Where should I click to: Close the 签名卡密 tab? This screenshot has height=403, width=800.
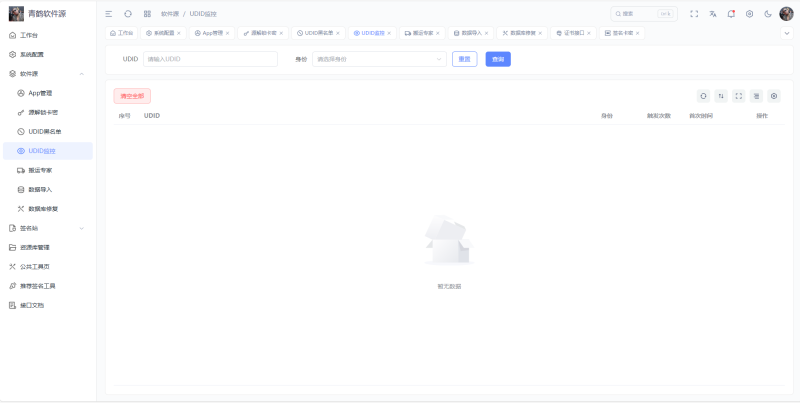click(637, 33)
